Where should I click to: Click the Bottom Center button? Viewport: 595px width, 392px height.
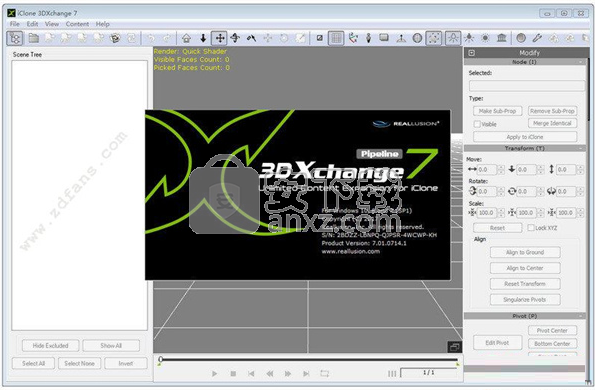click(x=552, y=344)
